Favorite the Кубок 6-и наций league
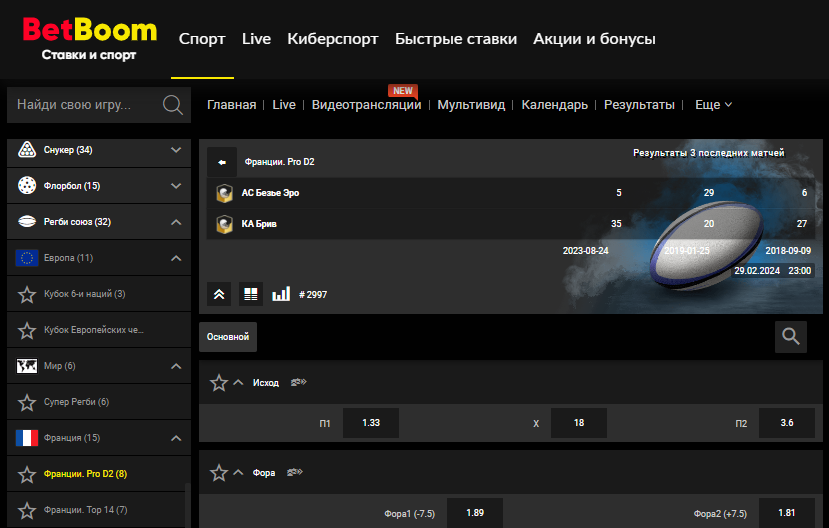The height and width of the screenshot is (528, 829). [x=27, y=294]
